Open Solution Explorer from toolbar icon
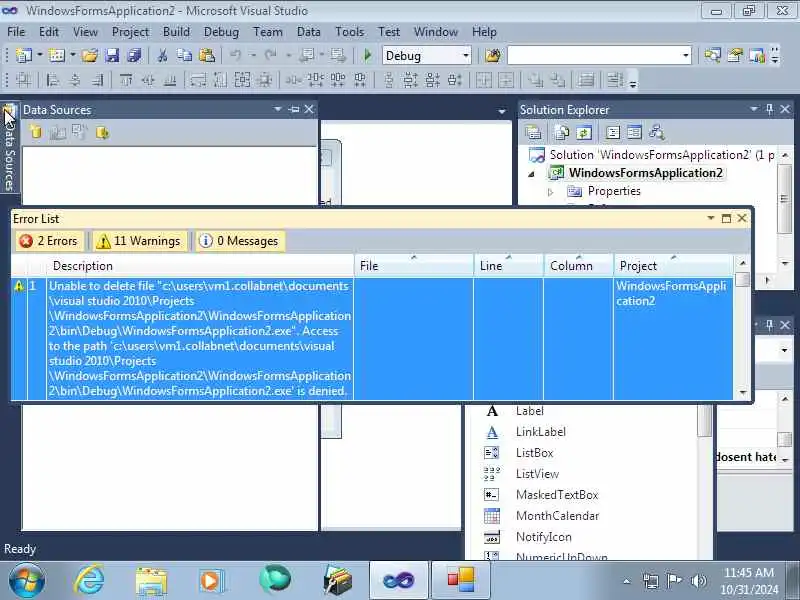800x600 pixels. click(x=712, y=55)
